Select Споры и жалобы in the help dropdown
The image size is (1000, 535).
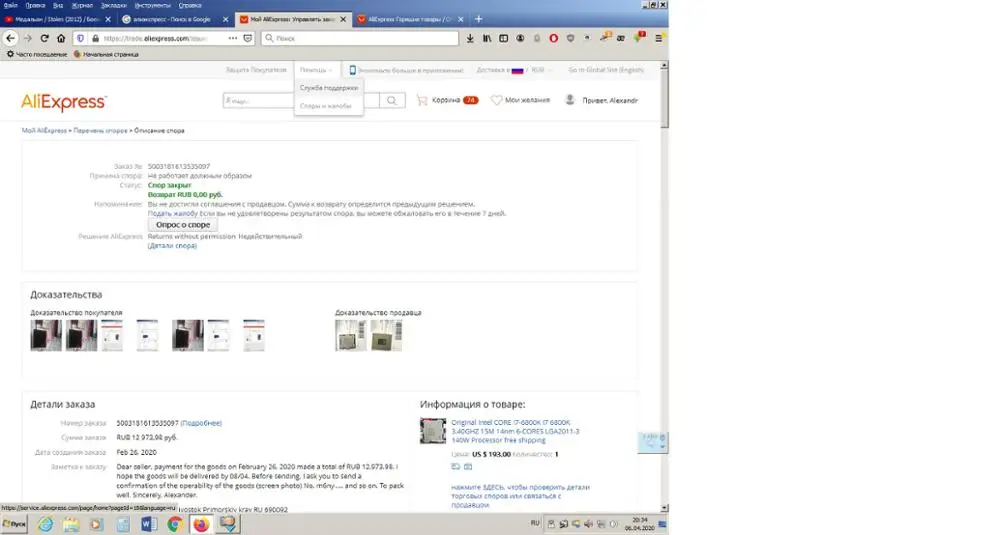[x=326, y=106]
